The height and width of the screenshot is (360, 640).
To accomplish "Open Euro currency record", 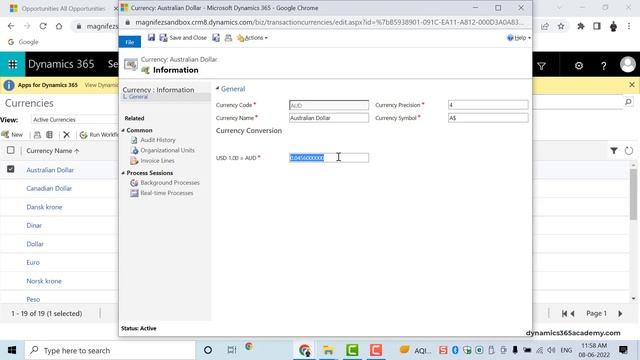I will coord(33,262).
